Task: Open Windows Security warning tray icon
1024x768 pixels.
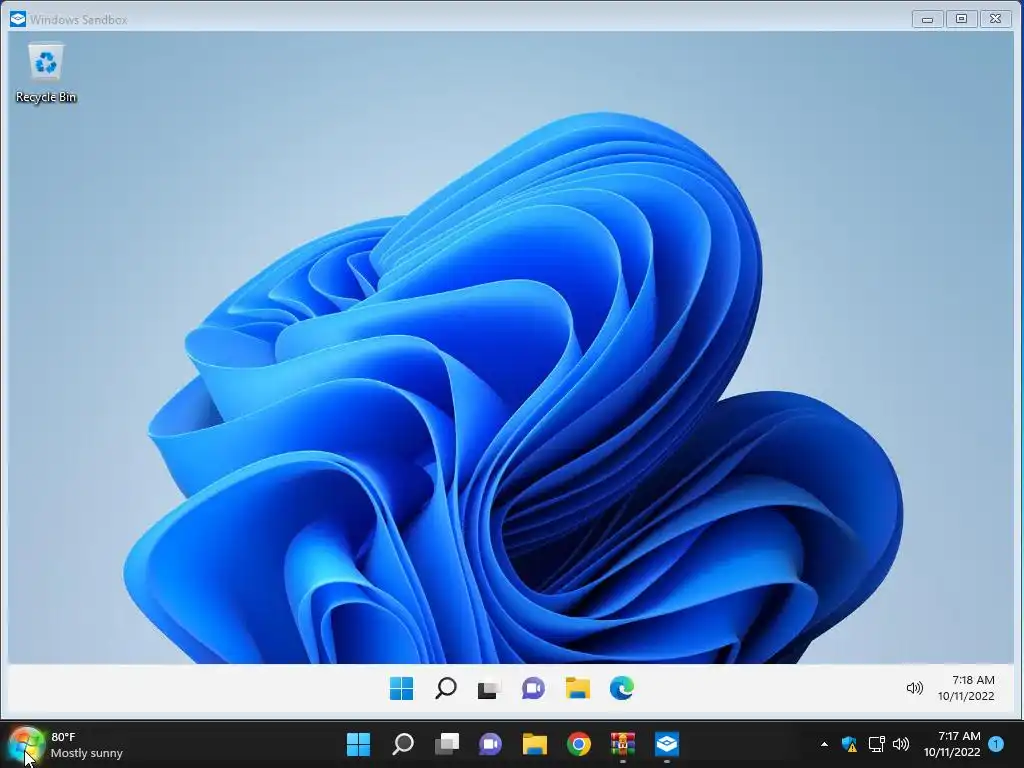Action: pyautogui.click(x=849, y=744)
